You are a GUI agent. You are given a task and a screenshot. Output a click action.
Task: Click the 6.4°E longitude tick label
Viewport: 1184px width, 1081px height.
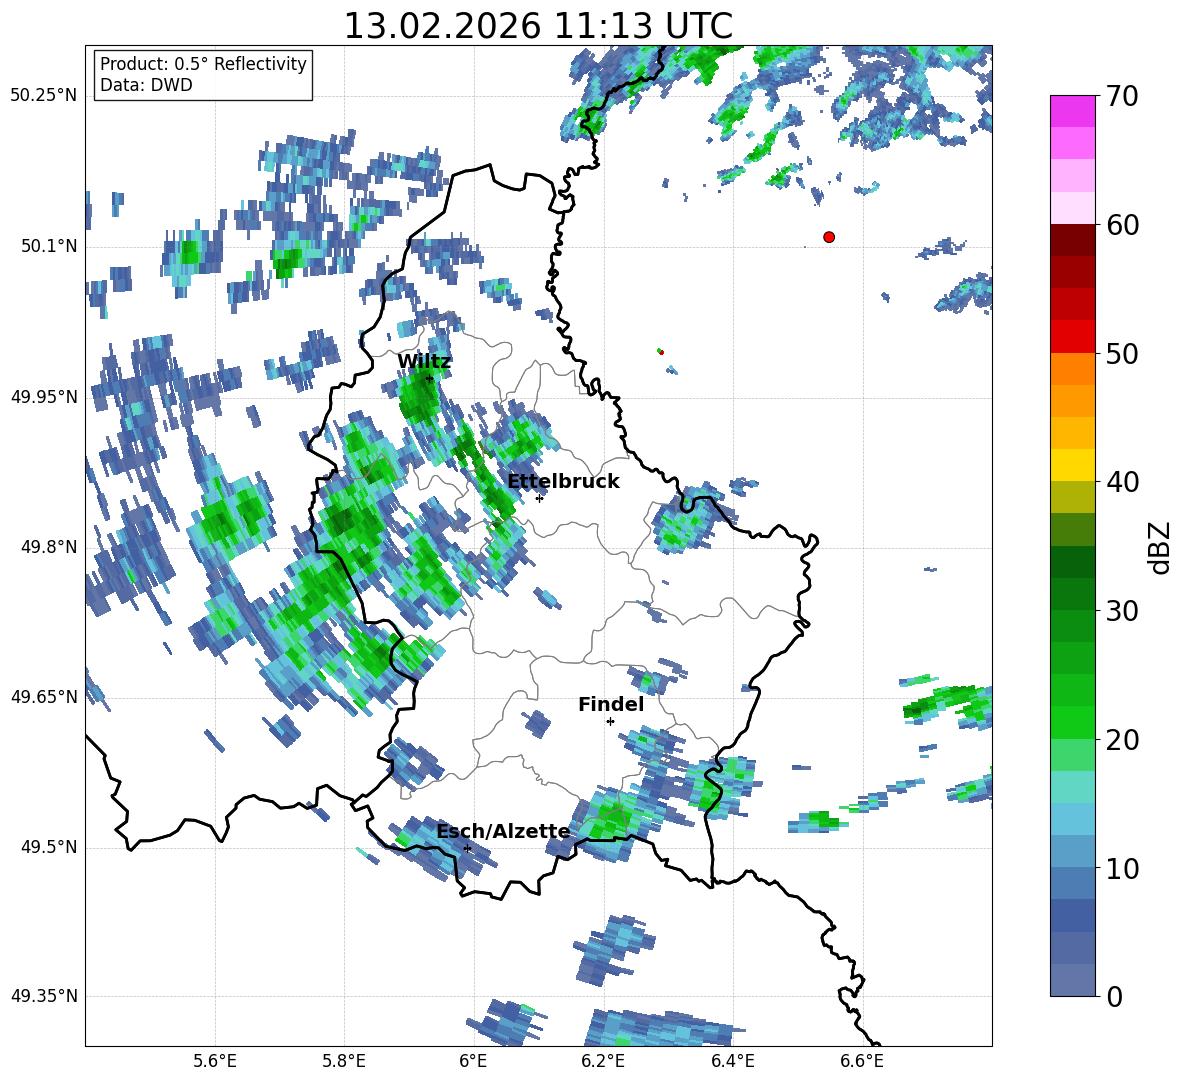732,1062
